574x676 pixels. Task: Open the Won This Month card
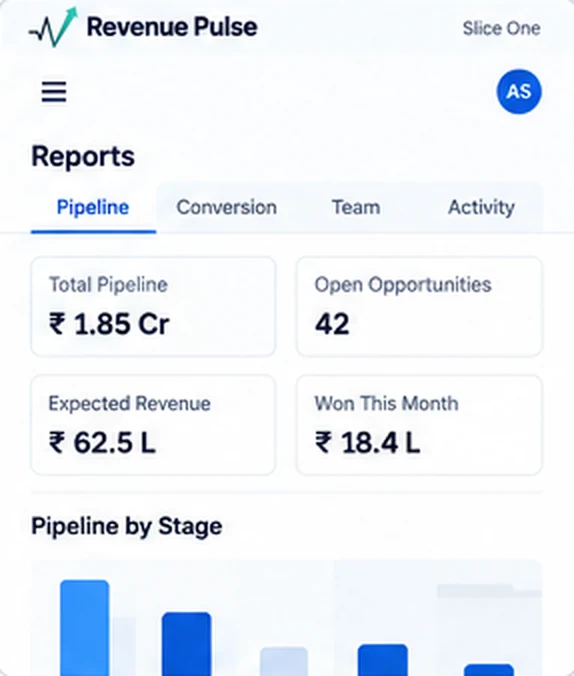419,425
